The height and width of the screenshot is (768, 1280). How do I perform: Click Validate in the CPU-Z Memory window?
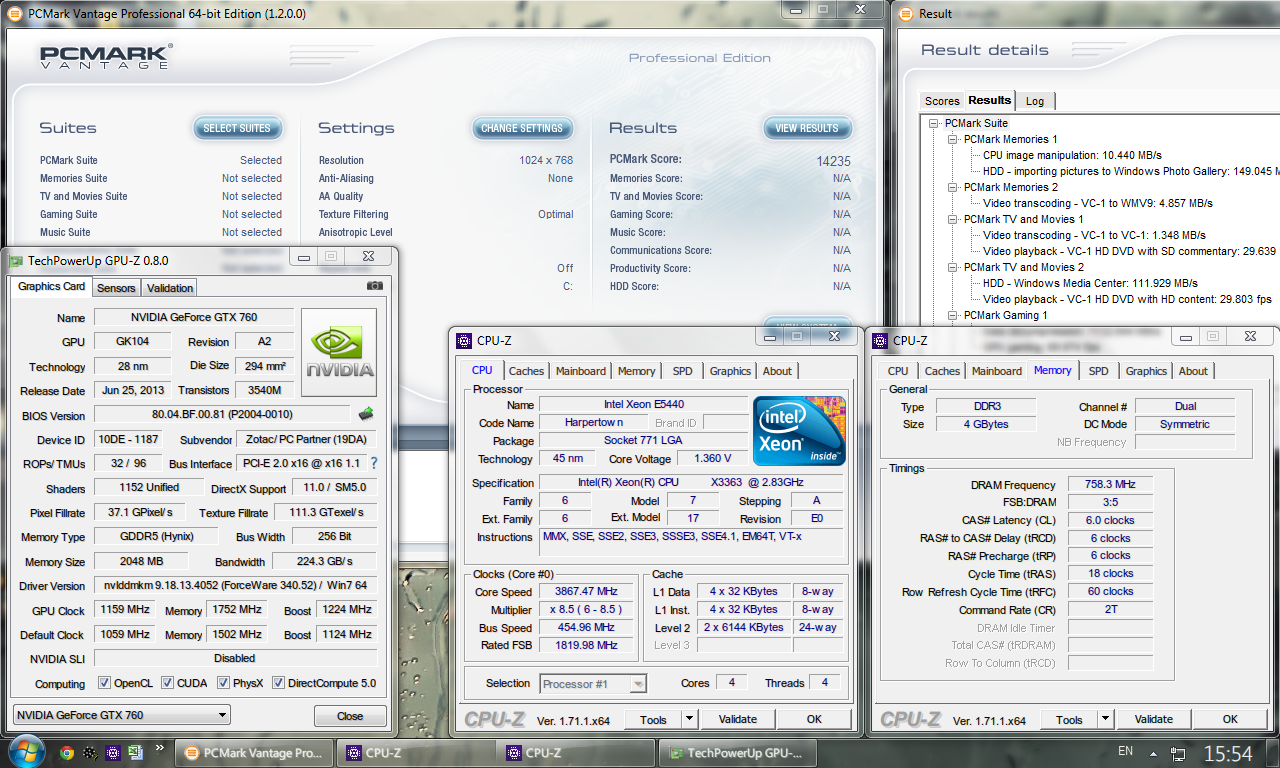[x=1153, y=719]
